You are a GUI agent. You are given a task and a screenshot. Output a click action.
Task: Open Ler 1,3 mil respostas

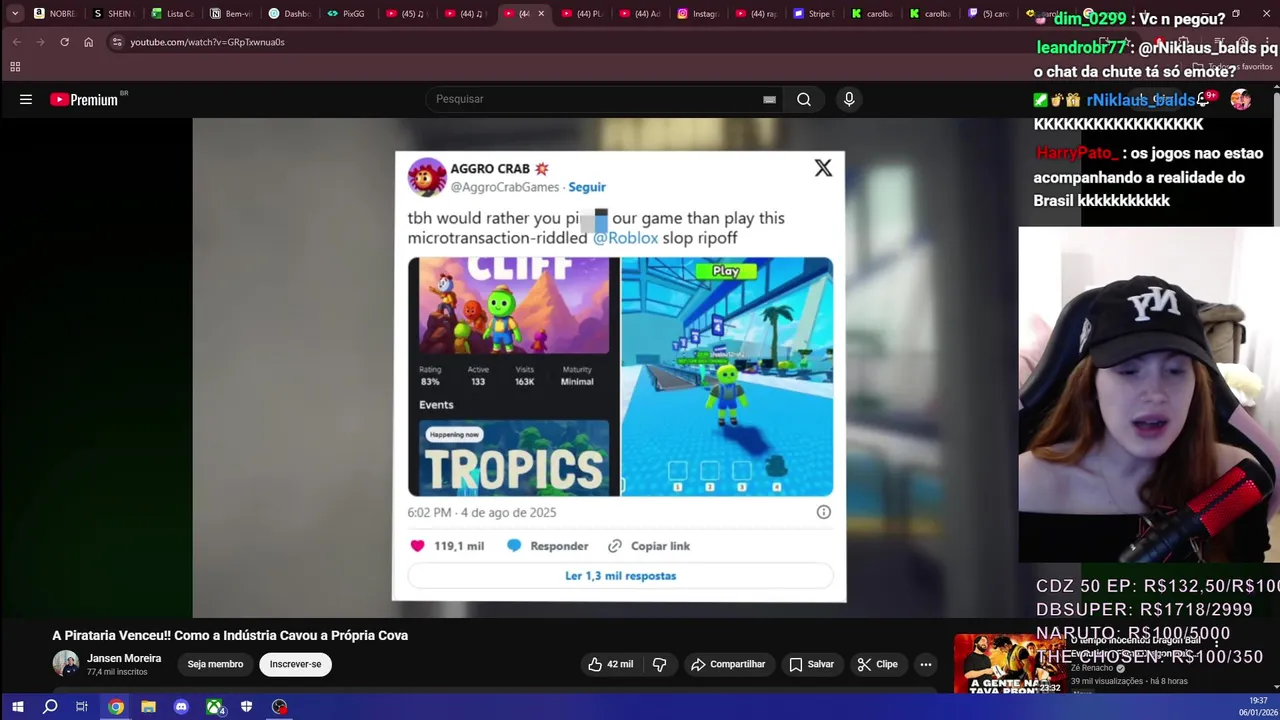[620, 576]
